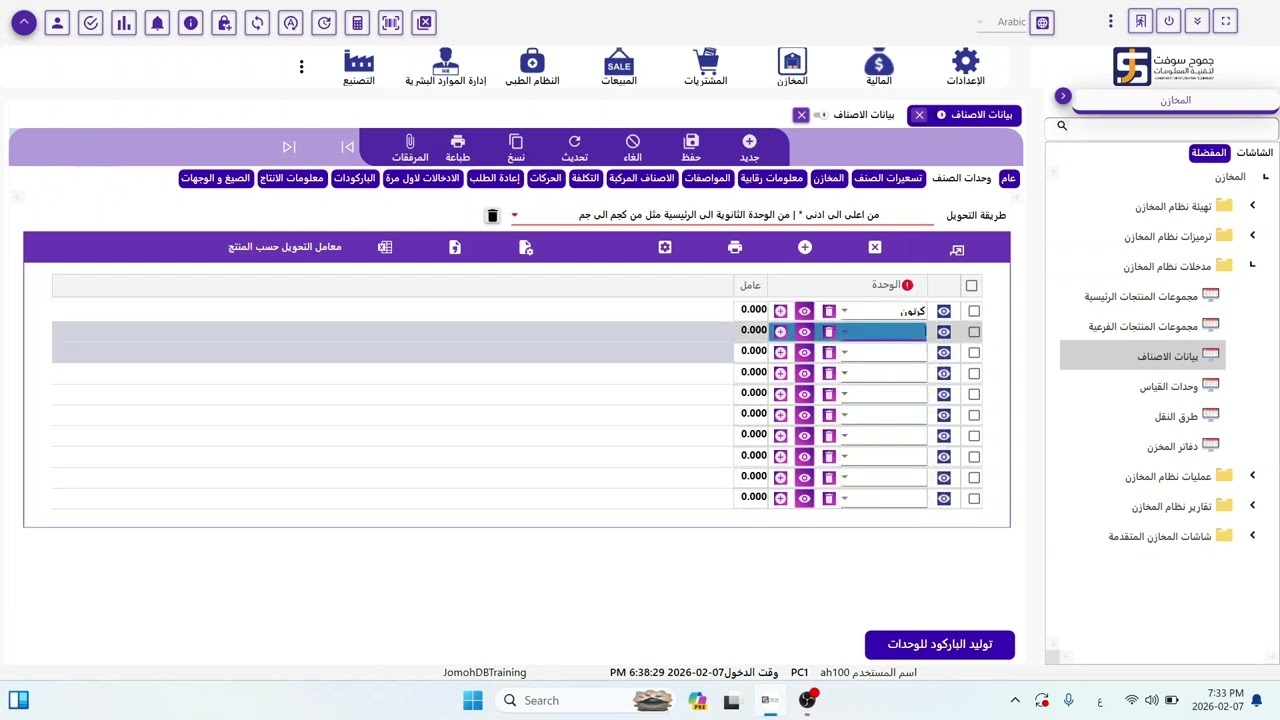Click the Windows Start button in taskbar

(473, 700)
